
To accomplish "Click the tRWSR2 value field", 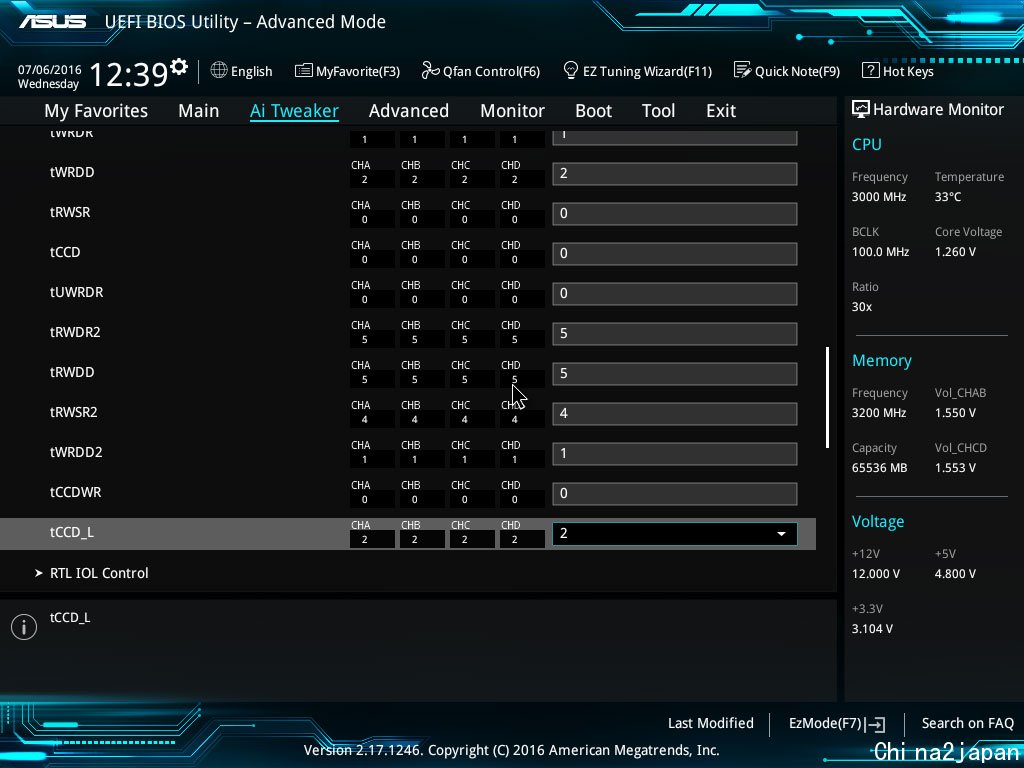I will [x=675, y=413].
